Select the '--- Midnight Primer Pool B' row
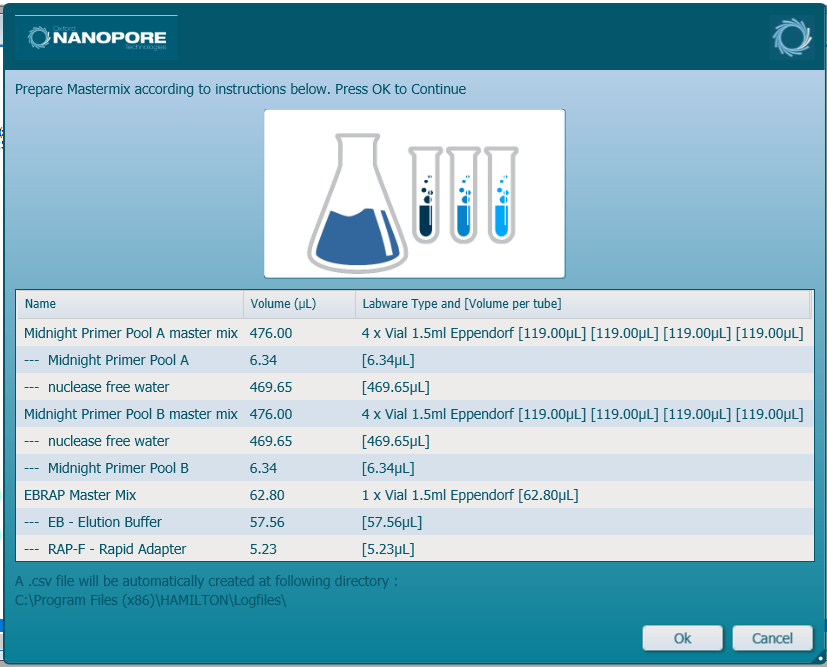The width and height of the screenshot is (827, 667). (415, 468)
